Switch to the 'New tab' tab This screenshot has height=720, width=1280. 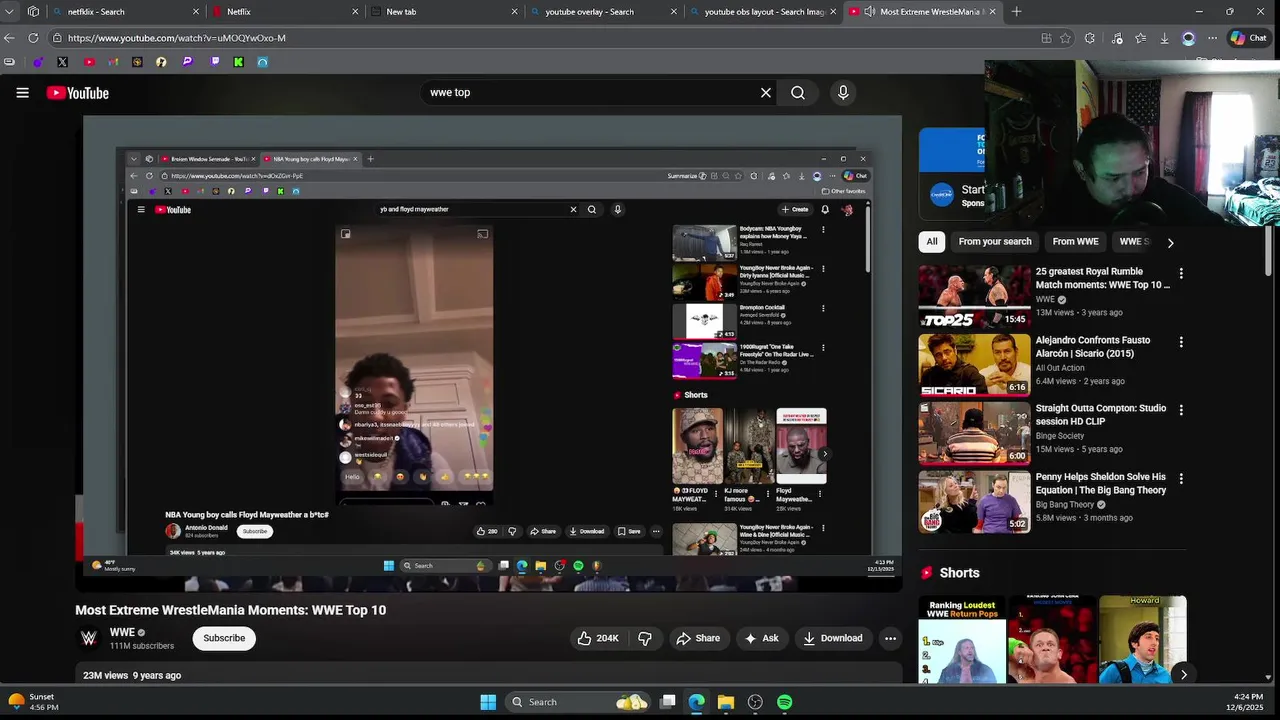pos(444,12)
